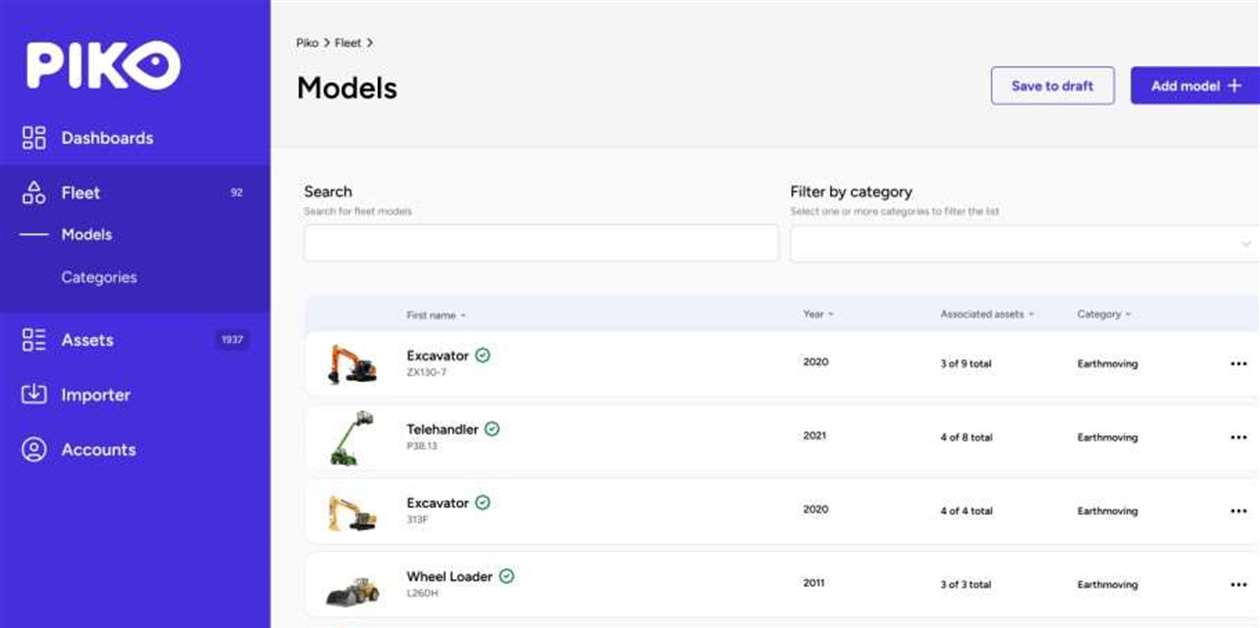Switch to the Categories section
This screenshot has height=628, width=1260.
tap(98, 276)
